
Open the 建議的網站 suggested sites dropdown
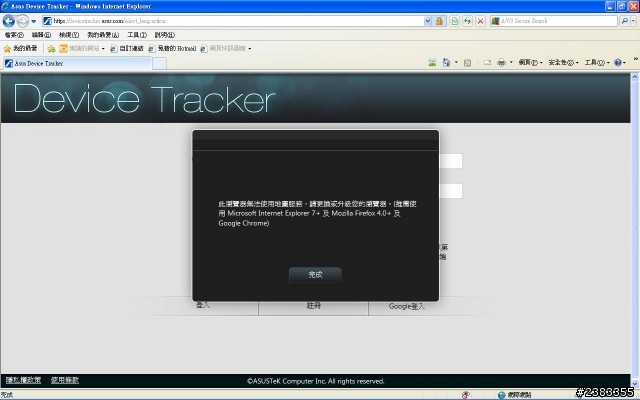(x=82, y=49)
